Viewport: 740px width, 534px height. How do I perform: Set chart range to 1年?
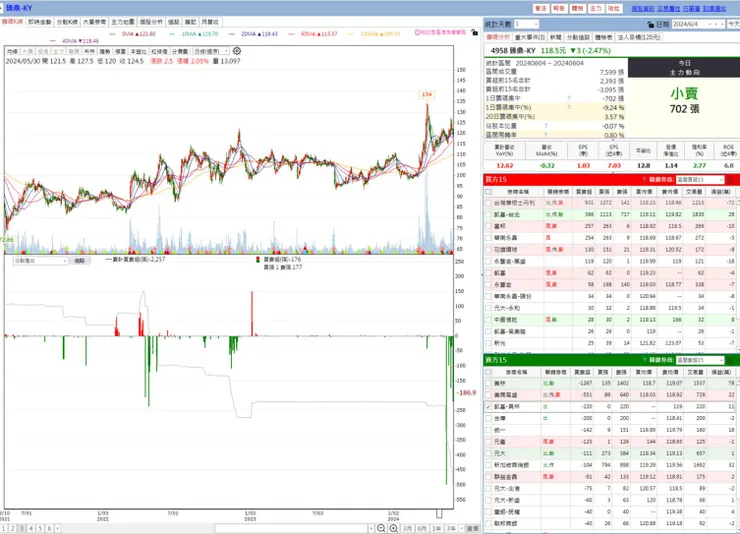[437, 529]
